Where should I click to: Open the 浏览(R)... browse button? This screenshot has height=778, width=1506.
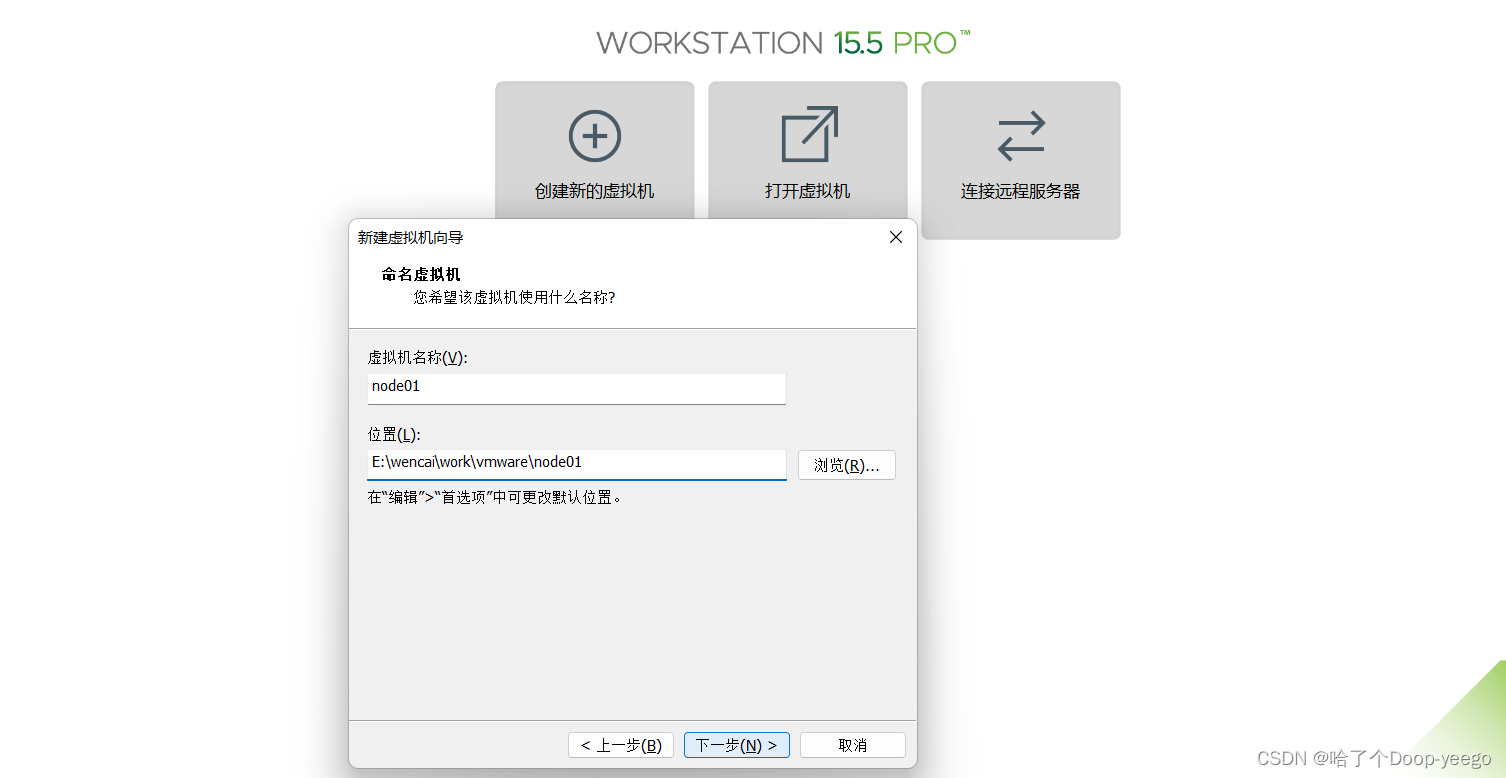[846, 465]
